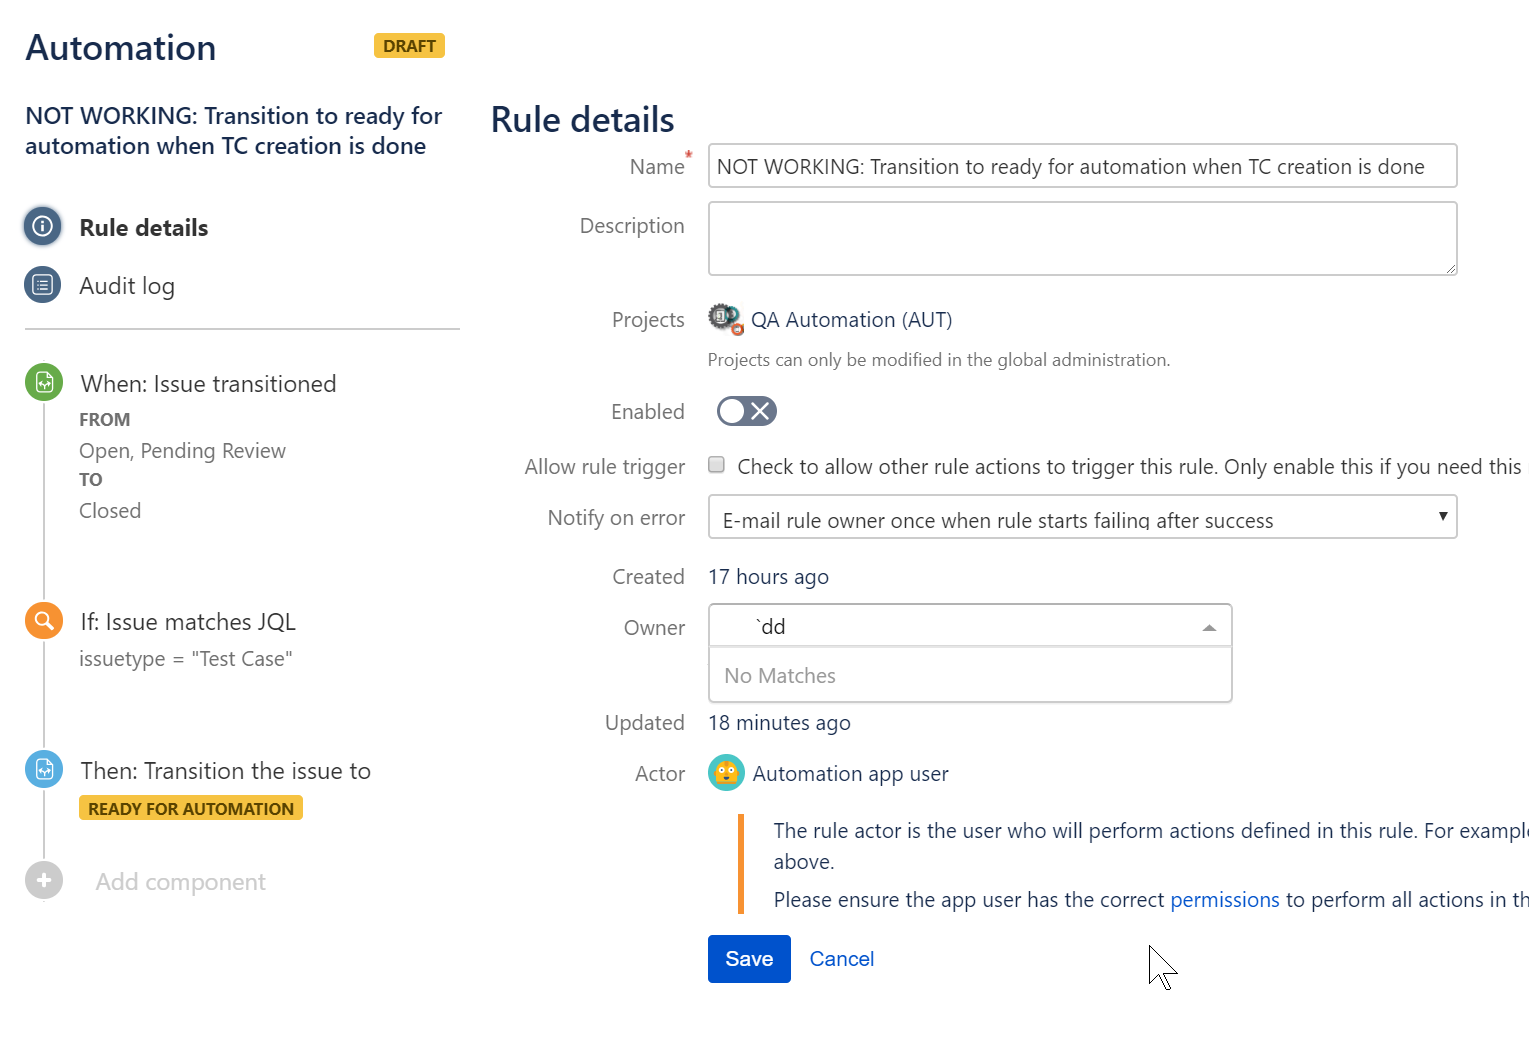Click the QA Automation project avatar
Image resolution: width=1529 pixels, height=1040 pixels.
(725, 319)
